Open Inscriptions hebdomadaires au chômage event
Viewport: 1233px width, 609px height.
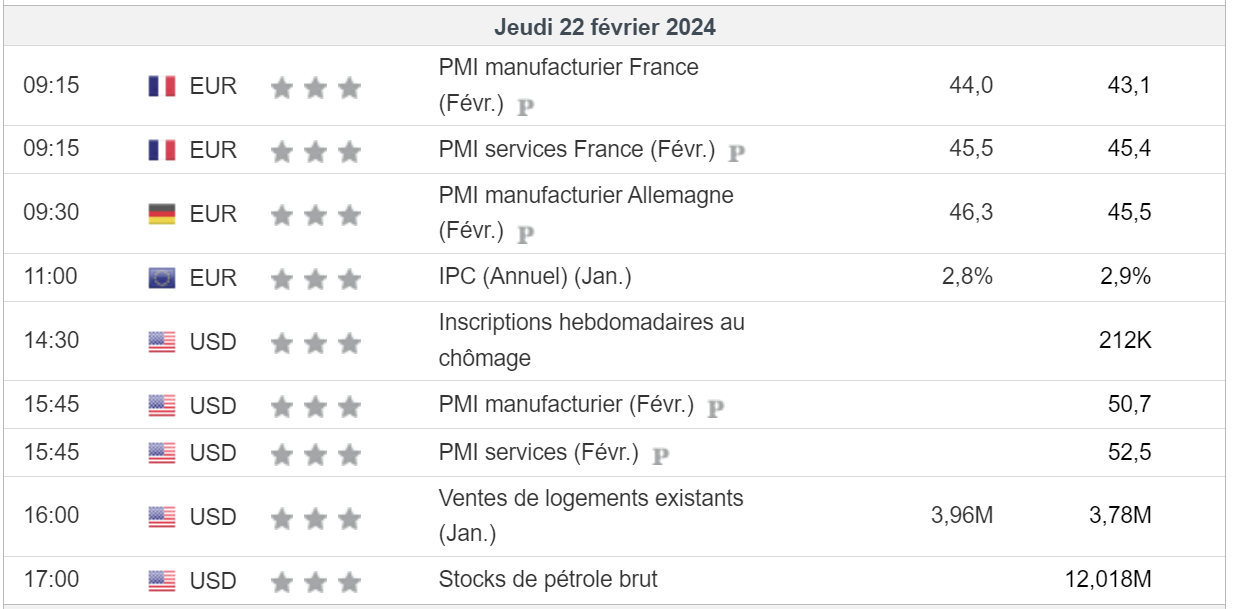coord(591,323)
